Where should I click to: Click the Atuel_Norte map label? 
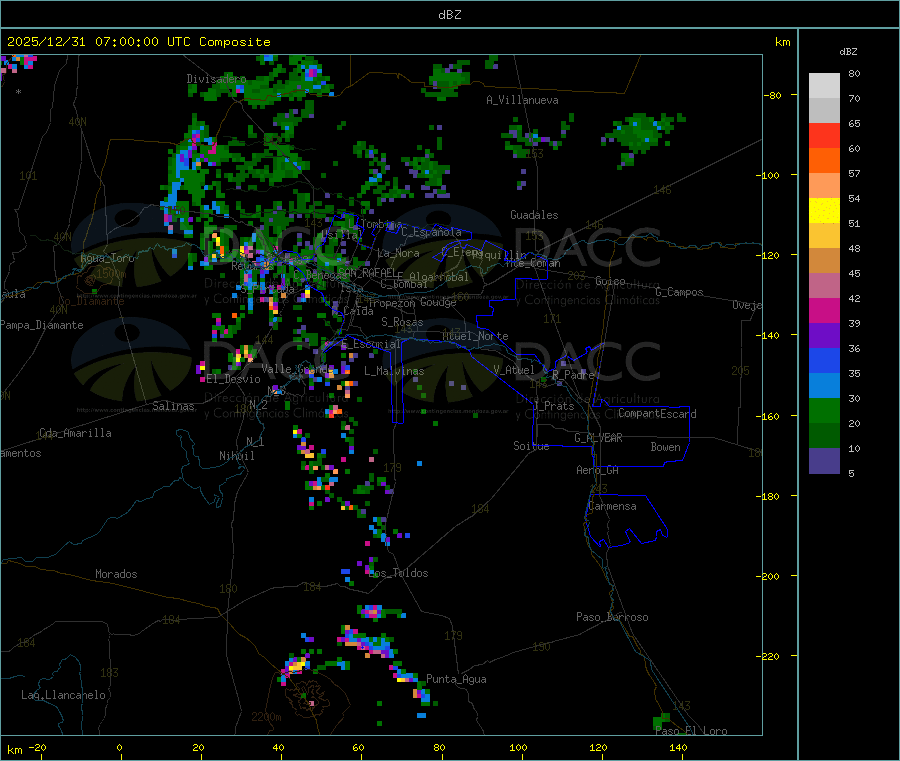(x=475, y=336)
